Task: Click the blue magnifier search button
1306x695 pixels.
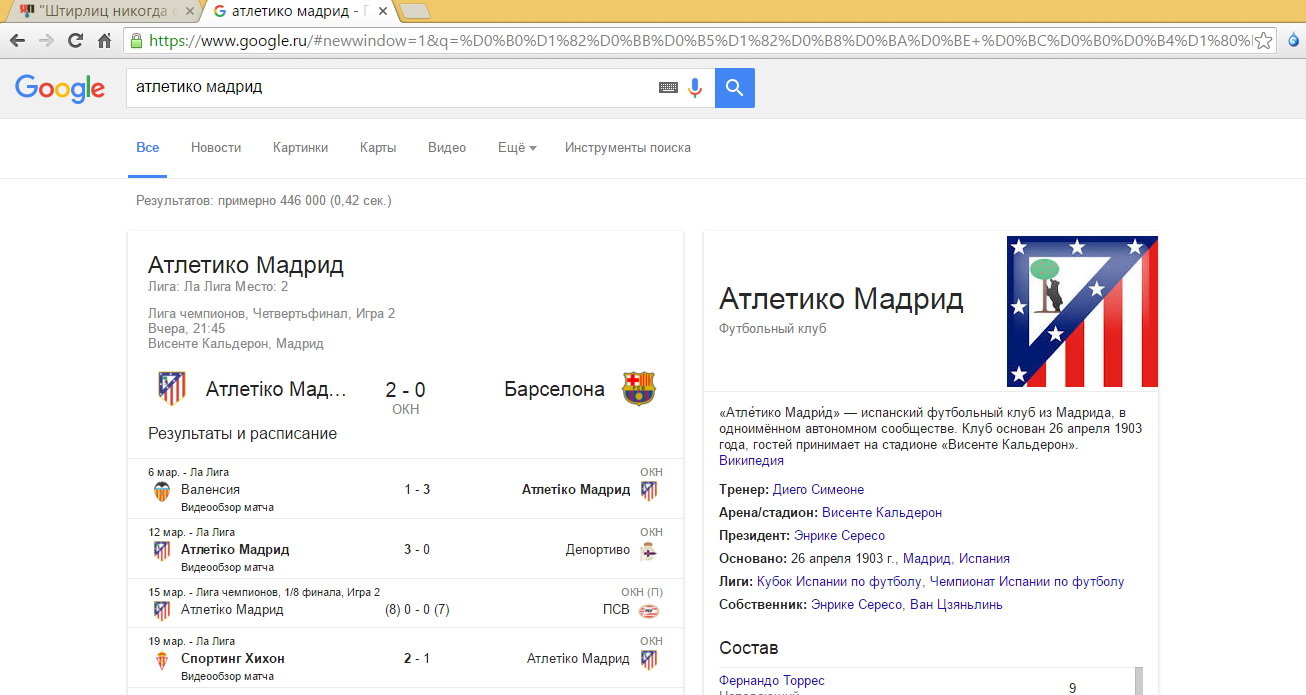Action: coord(735,88)
